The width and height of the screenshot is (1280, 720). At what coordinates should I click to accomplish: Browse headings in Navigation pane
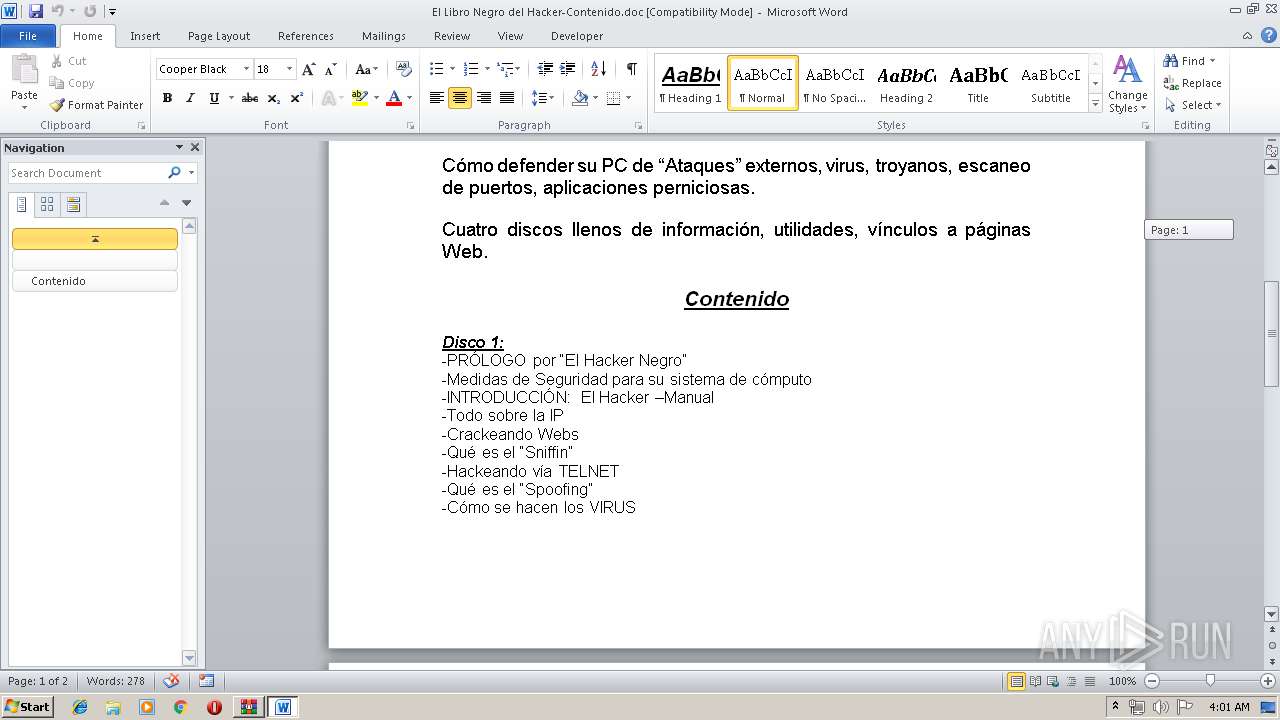(22, 205)
